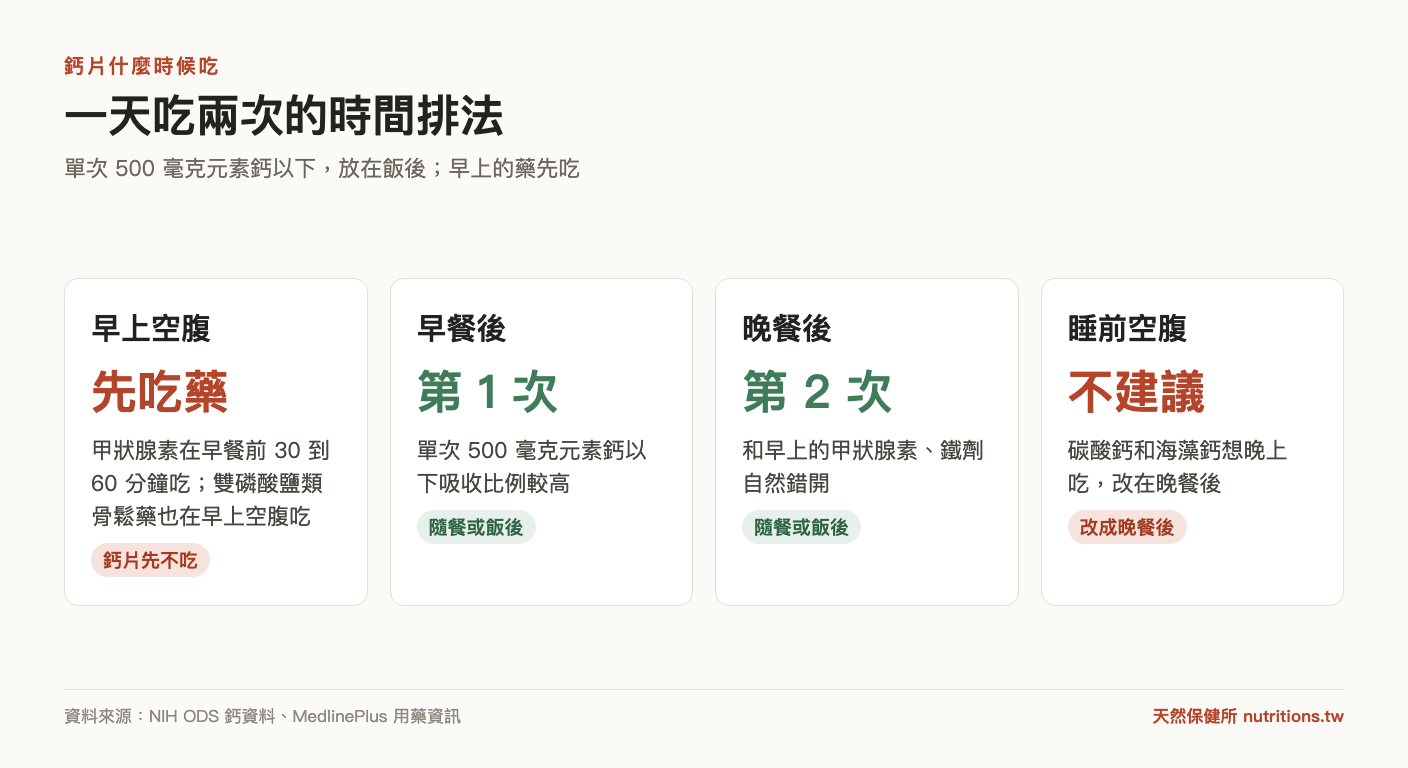Click the 鈣片先不吃 tag

[150, 560]
